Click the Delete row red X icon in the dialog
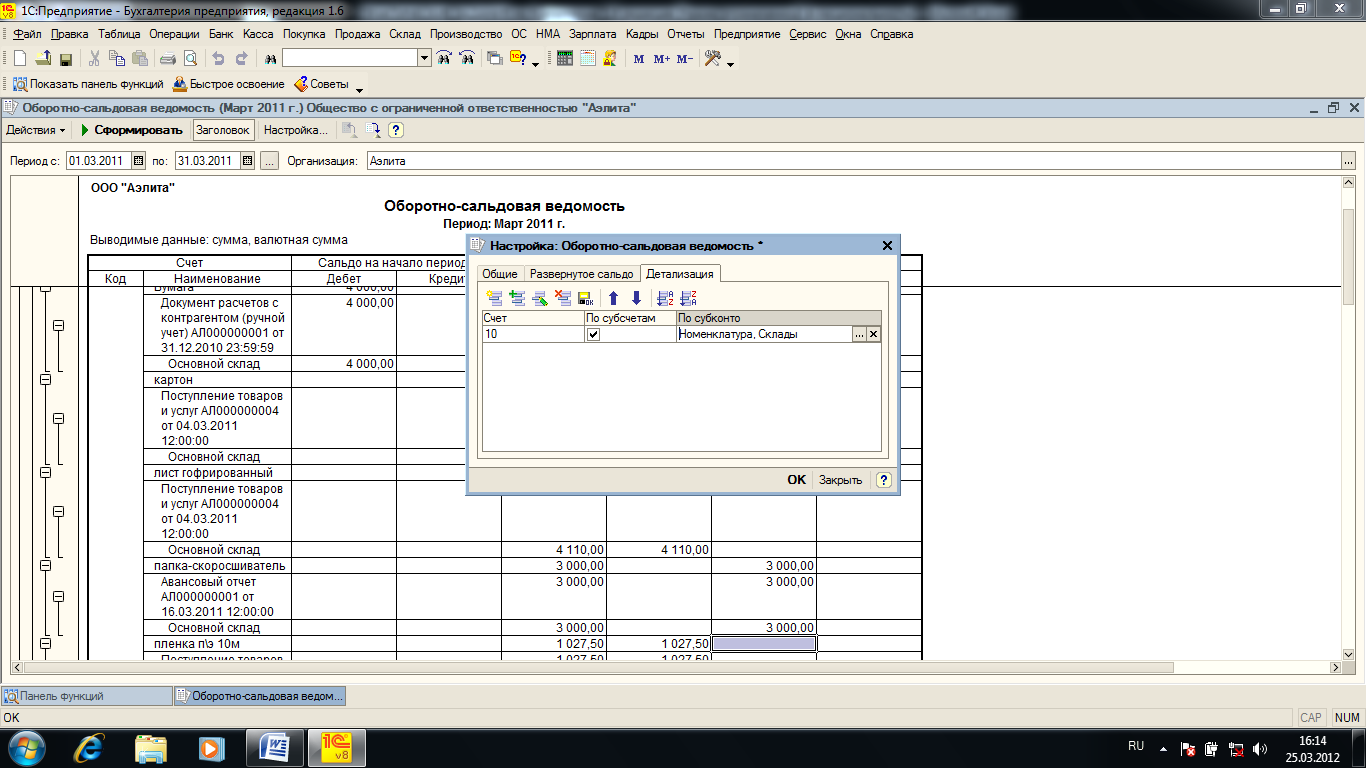Screen dimensions: 1366x768 (563, 298)
